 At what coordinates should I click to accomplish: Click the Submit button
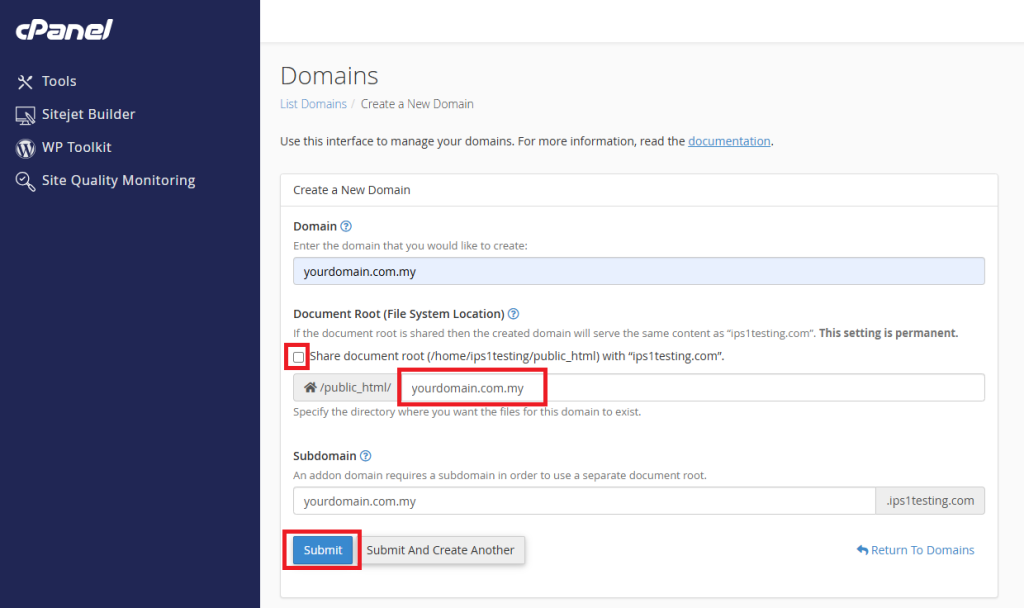pyautogui.click(x=322, y=549)
